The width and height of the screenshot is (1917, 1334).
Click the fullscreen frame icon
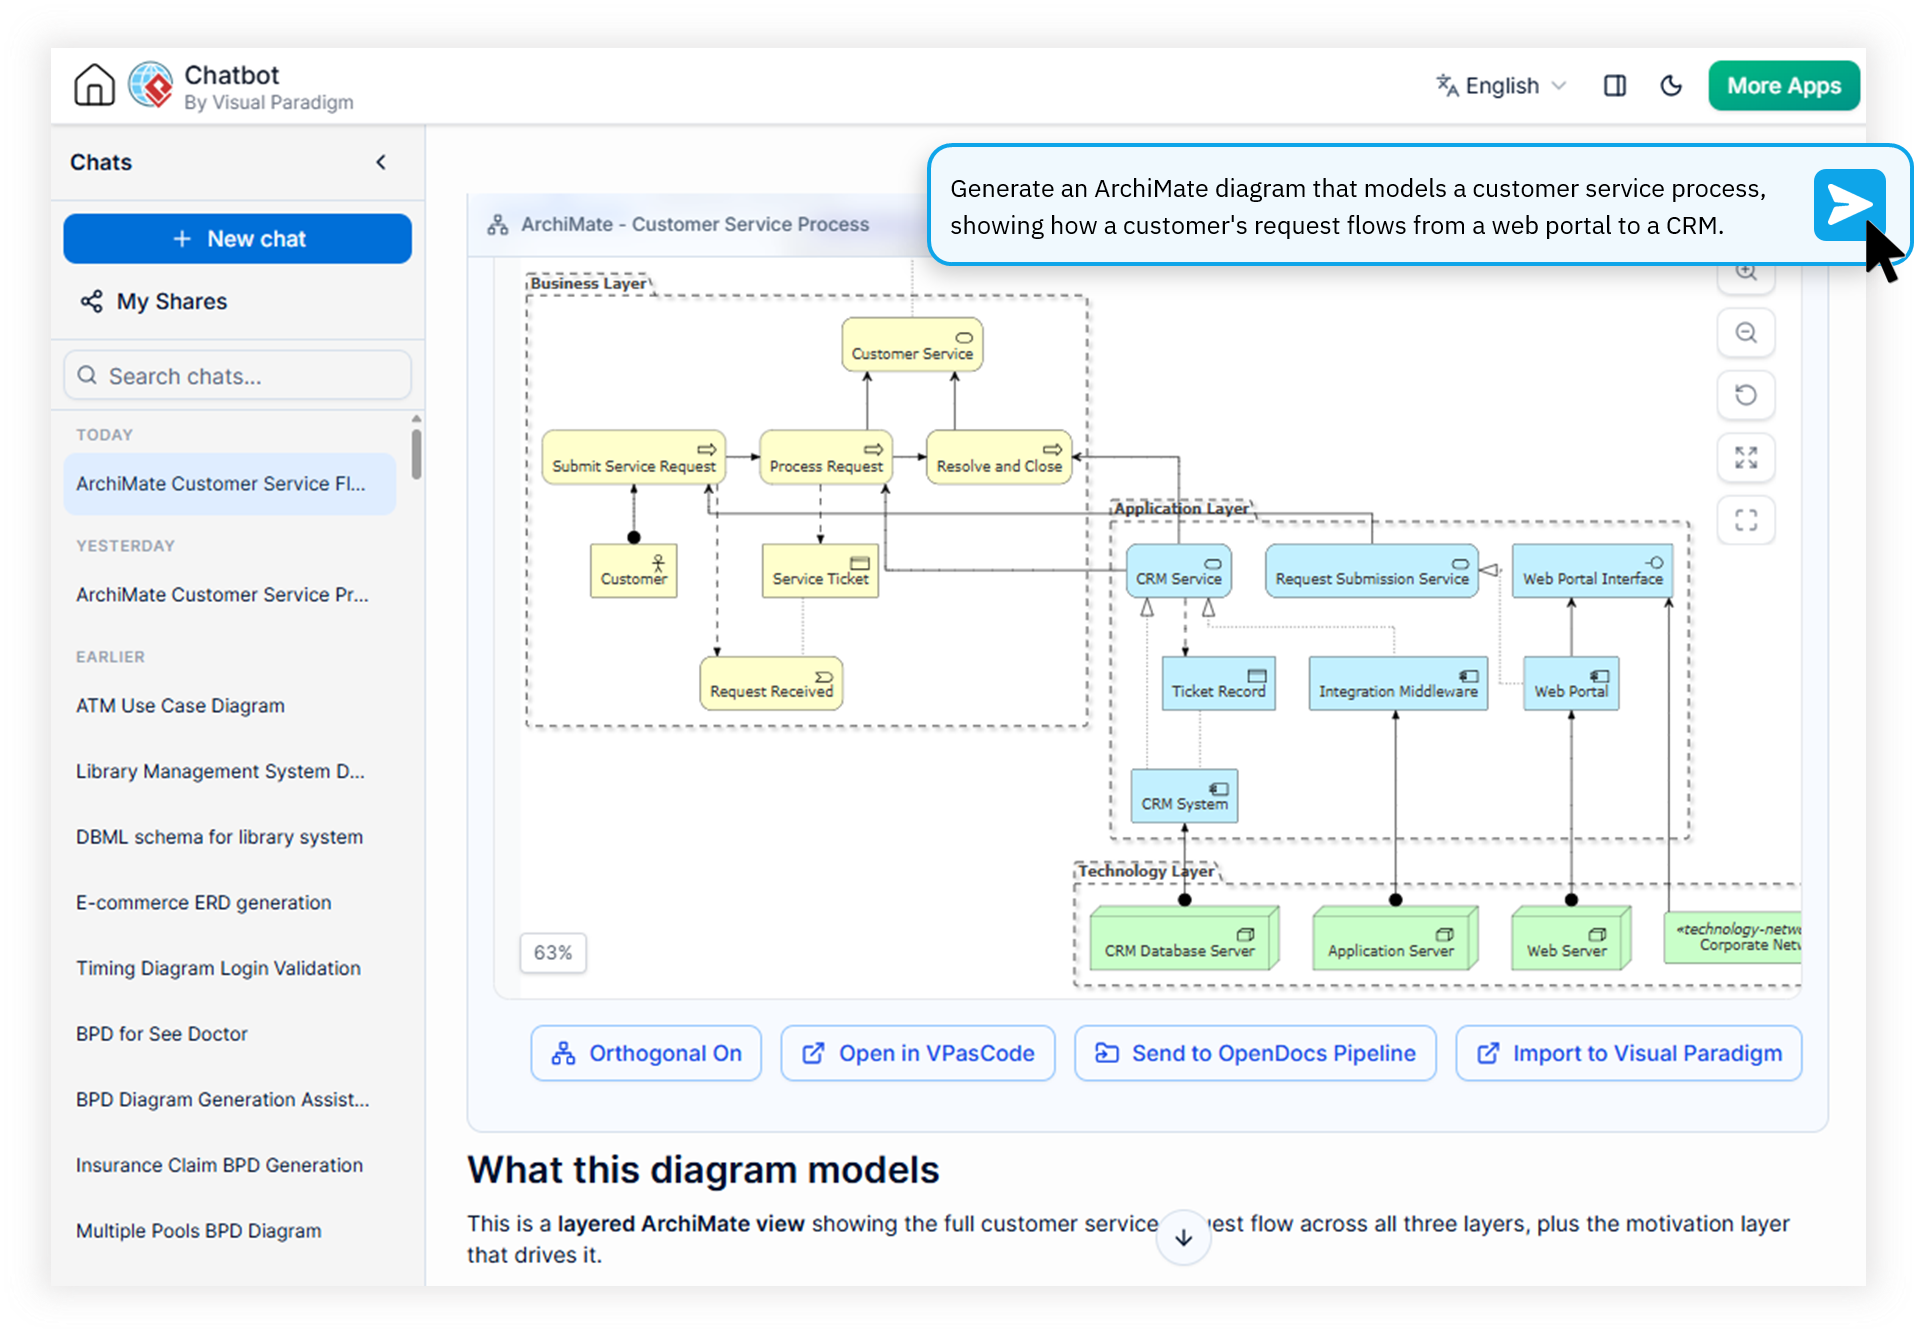(1746, 520)
